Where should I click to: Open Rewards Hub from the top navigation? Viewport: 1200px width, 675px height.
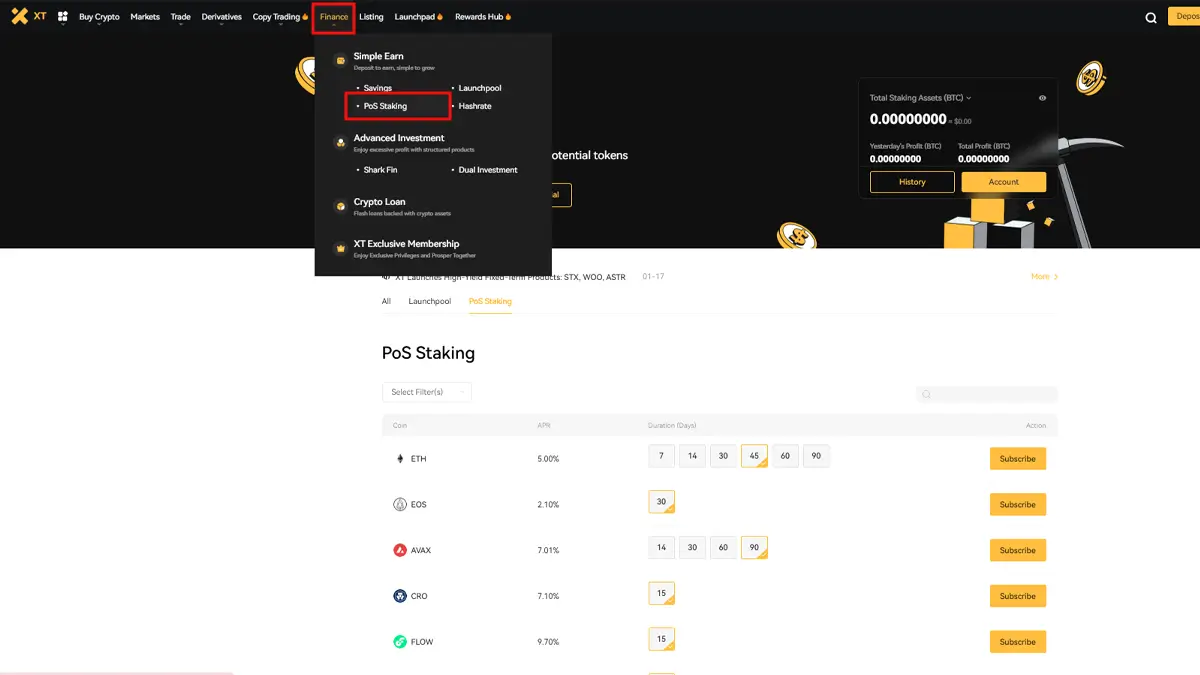[x=483, y=17]
